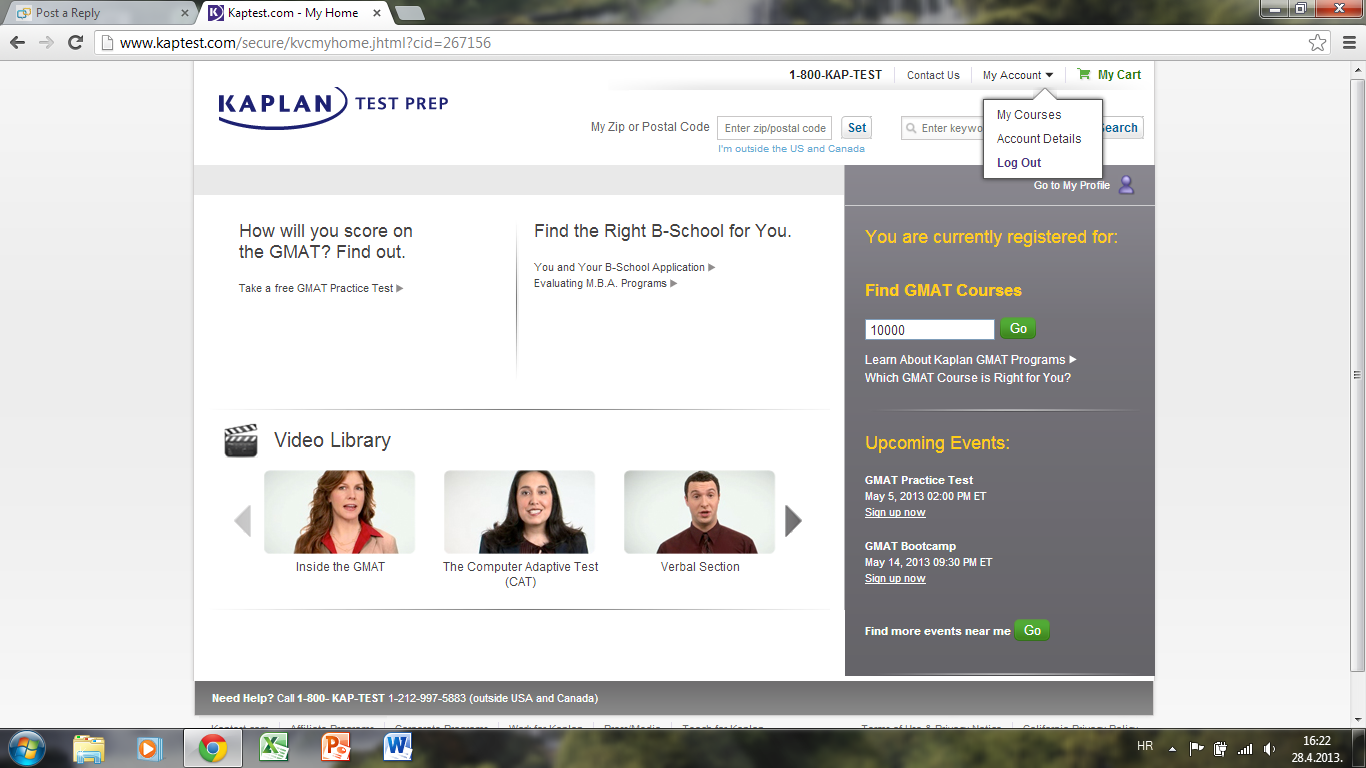
Task: Click the Video Library clapperboard icon
Action: point(241,440)
